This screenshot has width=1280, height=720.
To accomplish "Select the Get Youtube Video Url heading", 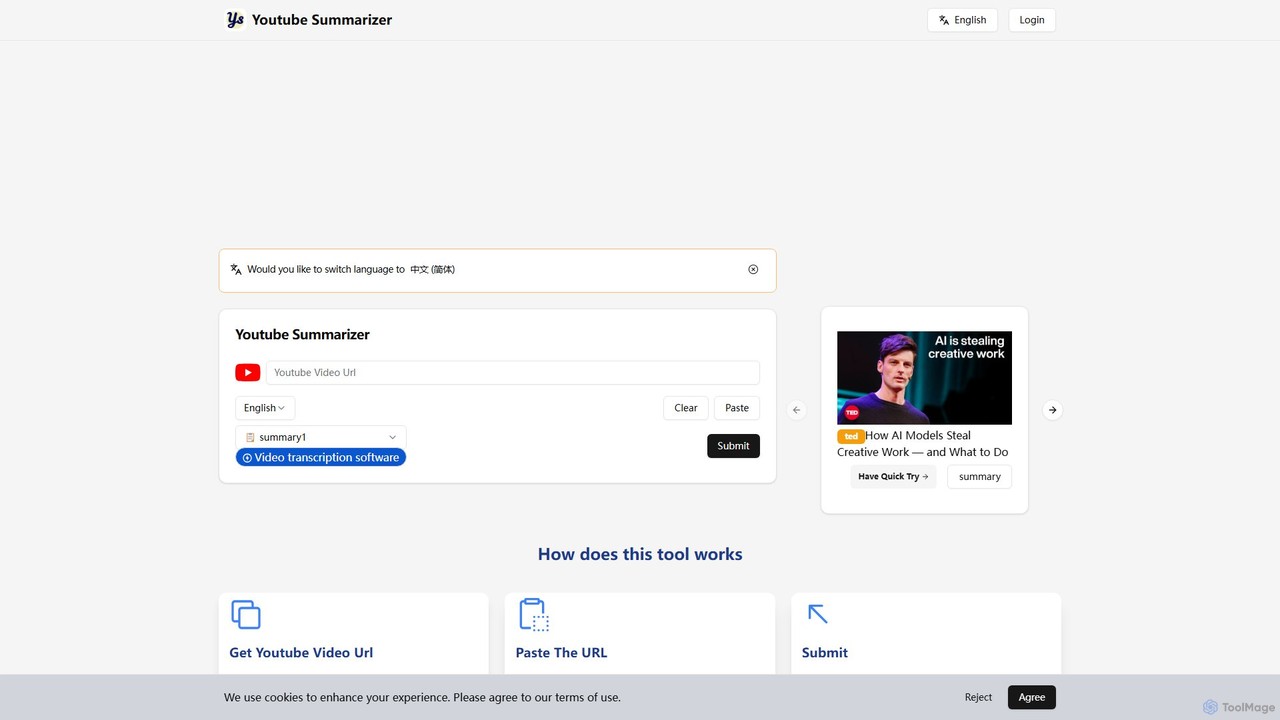I will click(301, 653).
